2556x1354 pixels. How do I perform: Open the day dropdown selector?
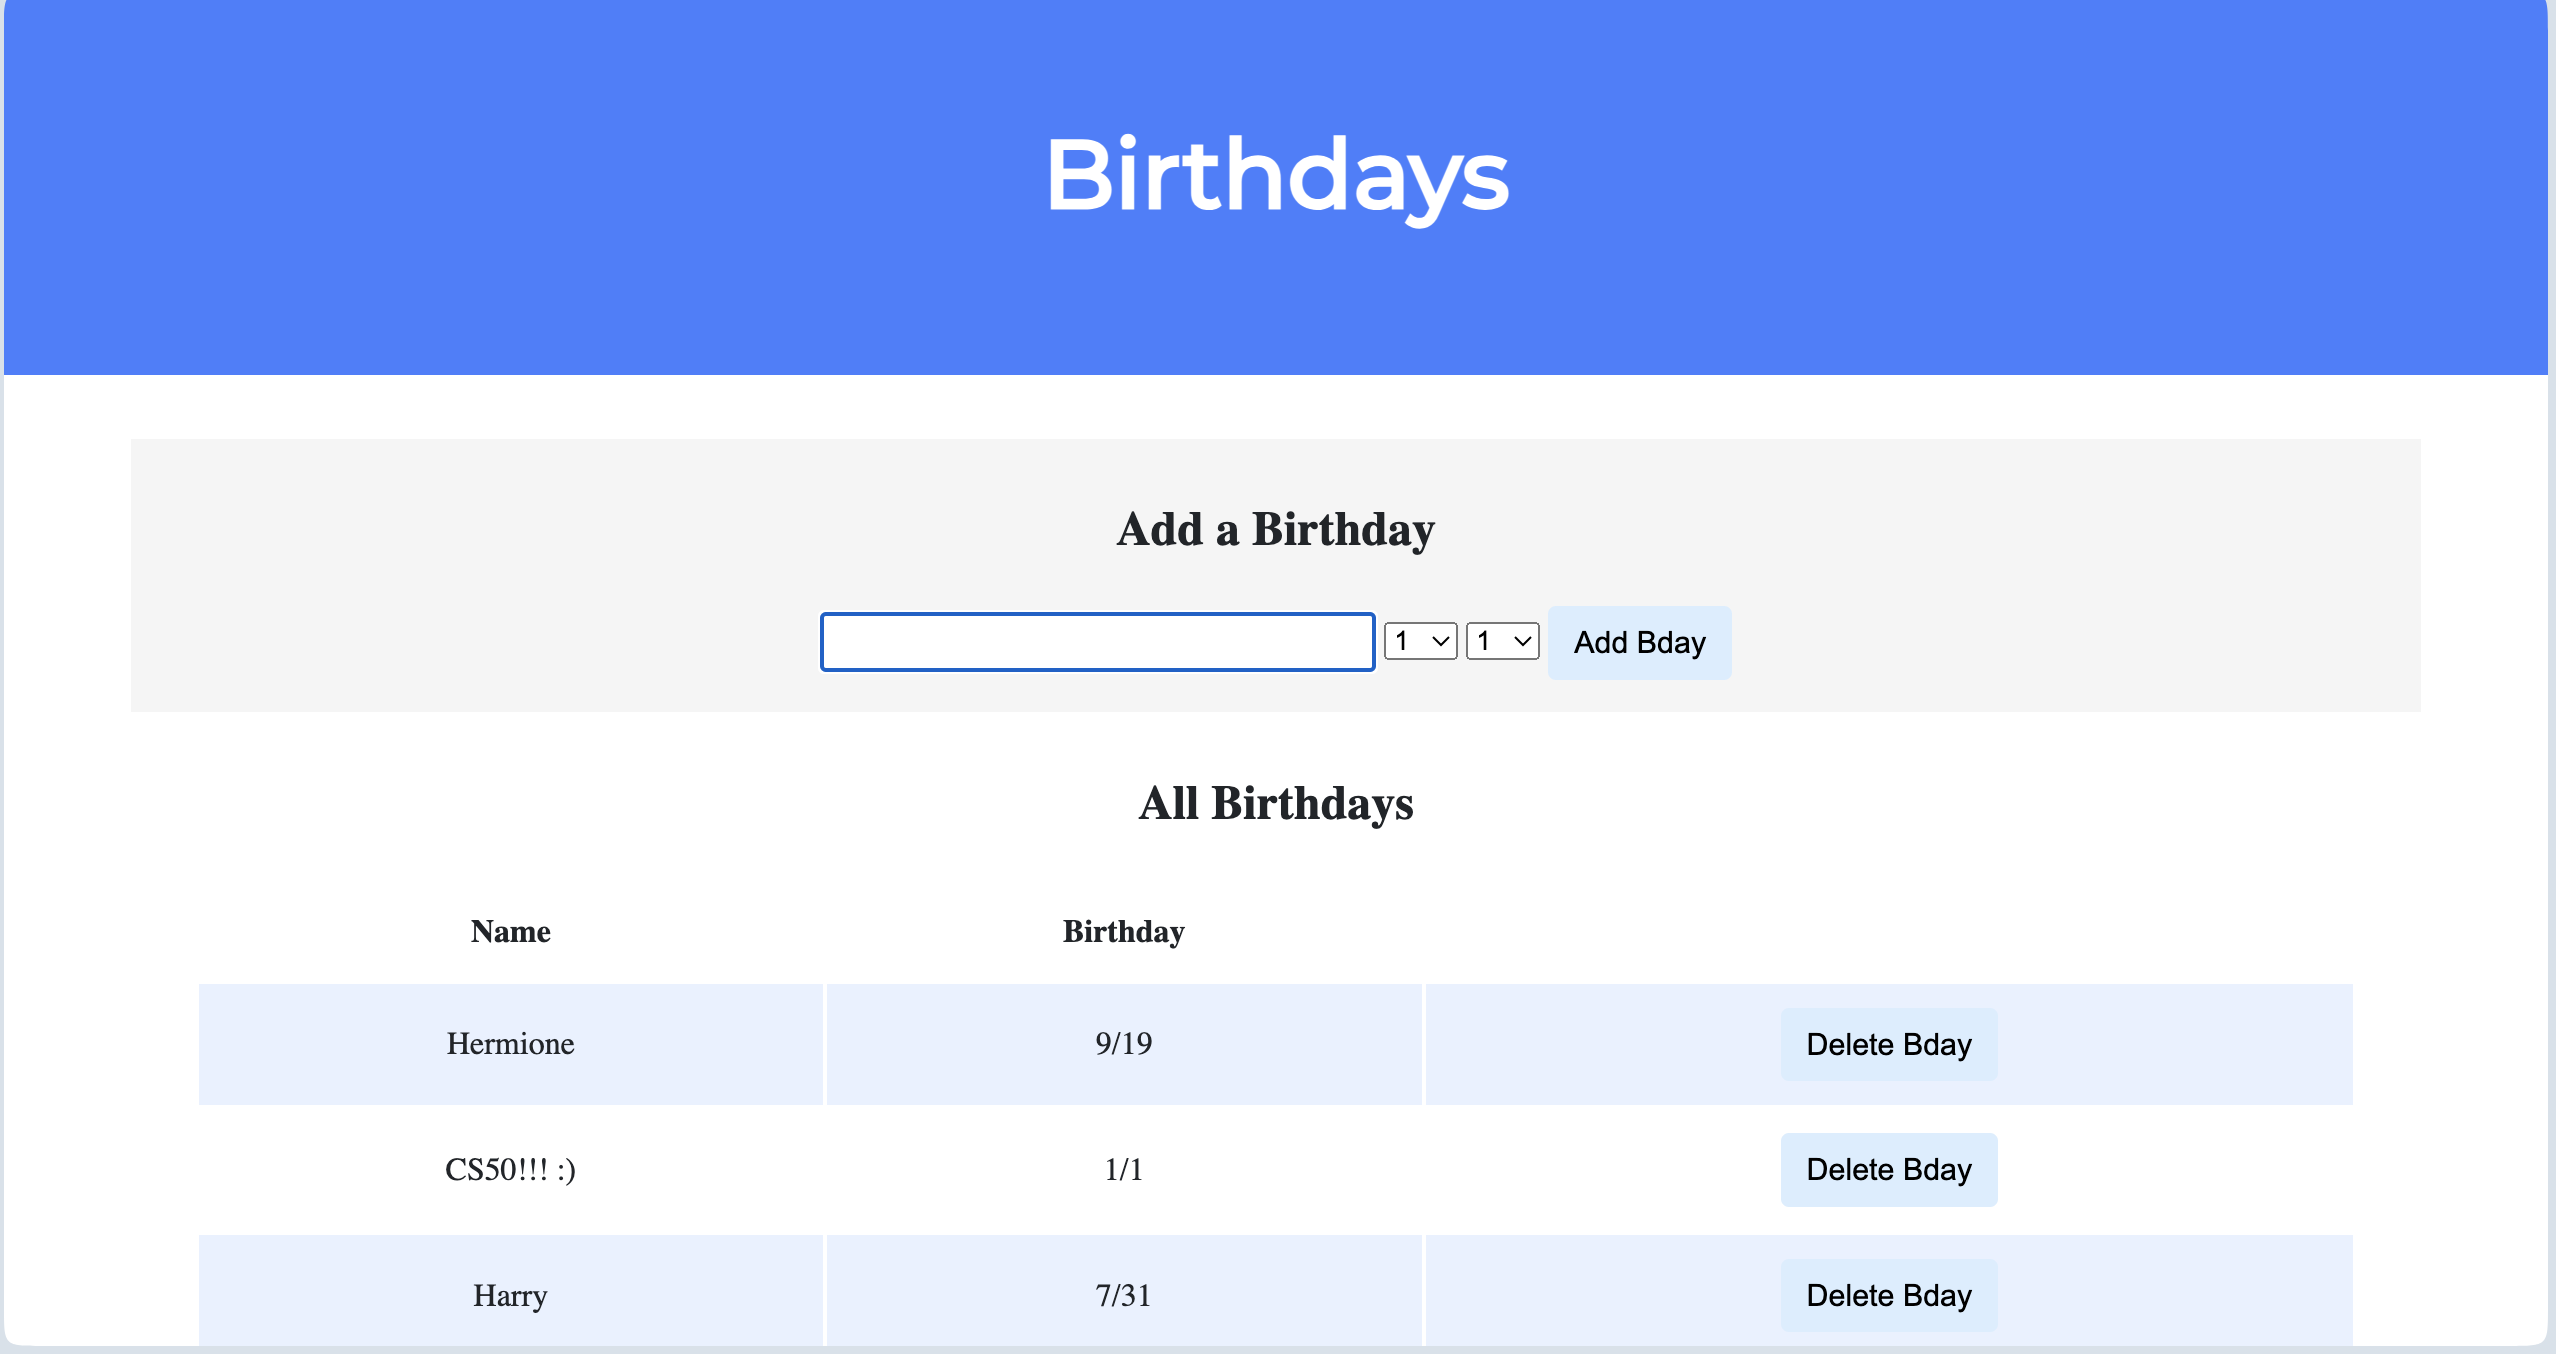pos(1501,641)
